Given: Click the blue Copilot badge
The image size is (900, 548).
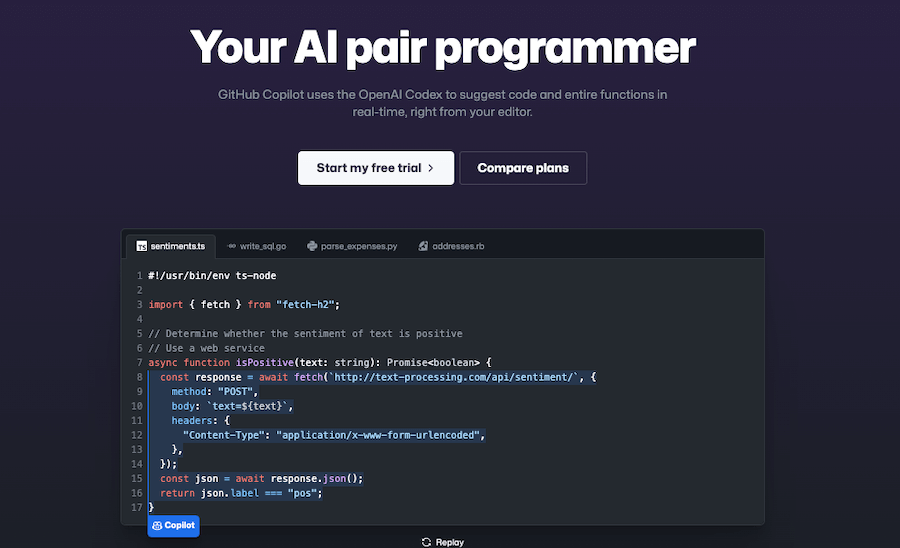Looking at the screenshot, I should click(173, 526).
